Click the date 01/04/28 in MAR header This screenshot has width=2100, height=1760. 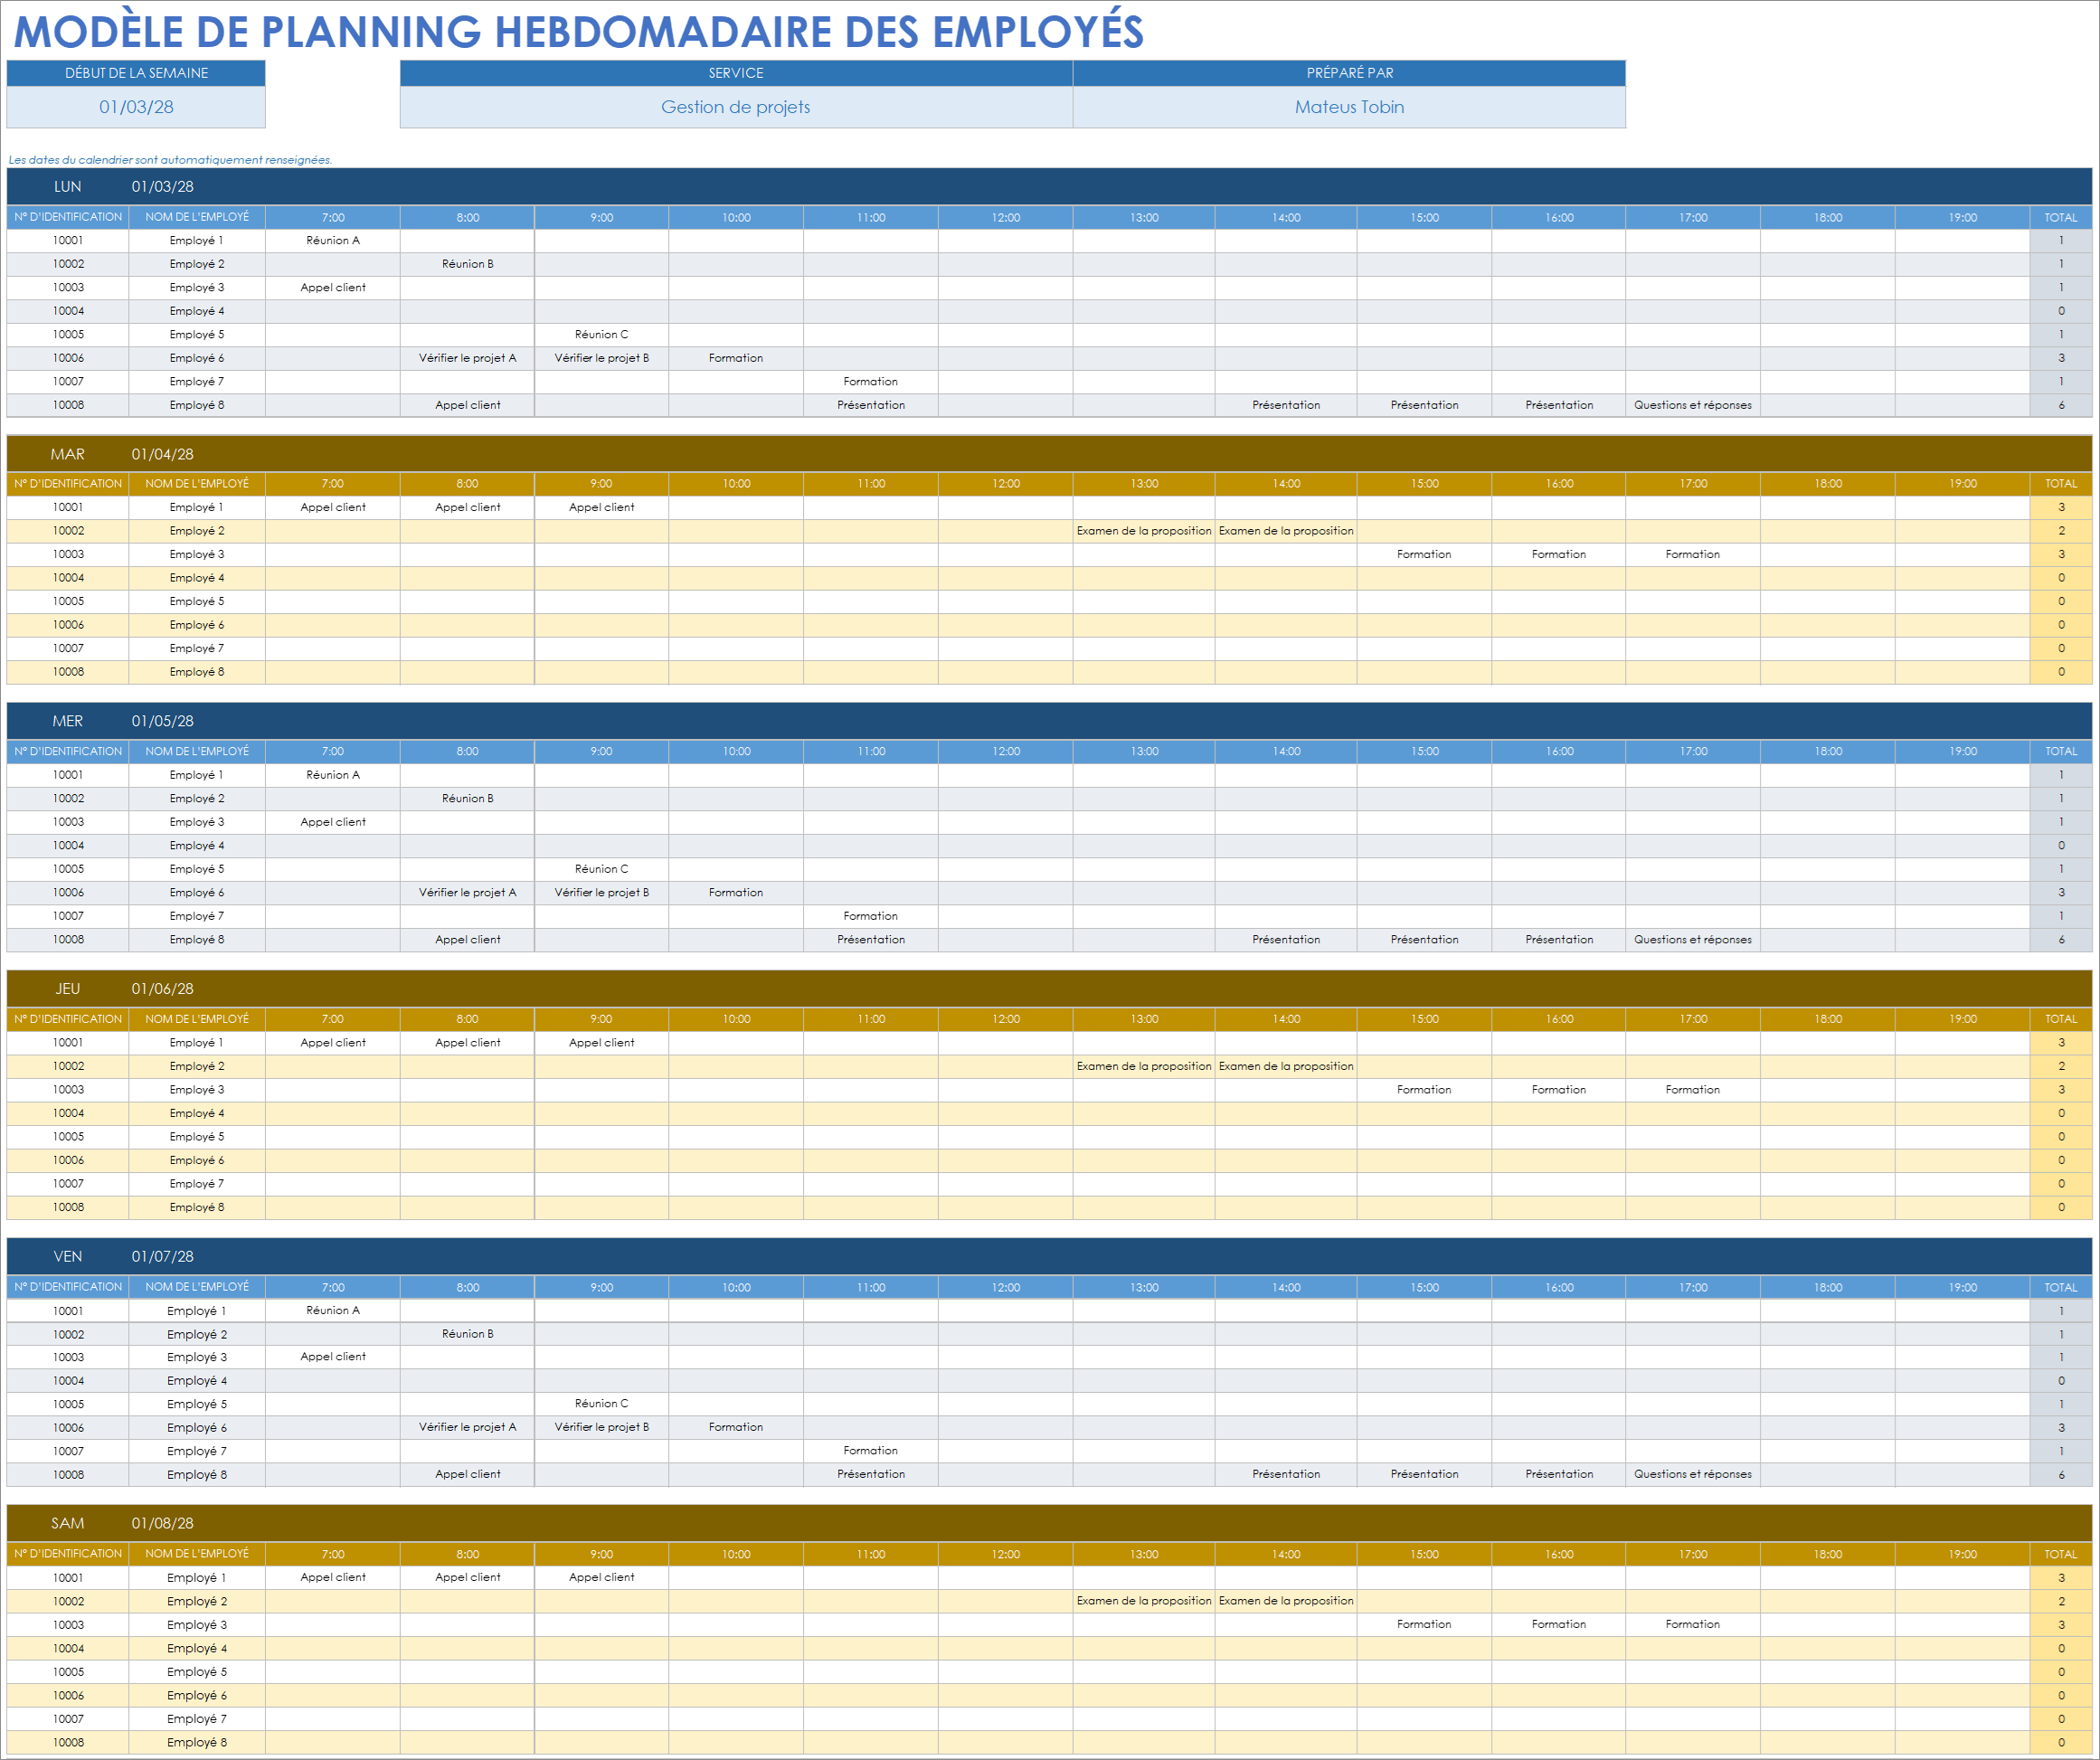(x=163, y=454)
